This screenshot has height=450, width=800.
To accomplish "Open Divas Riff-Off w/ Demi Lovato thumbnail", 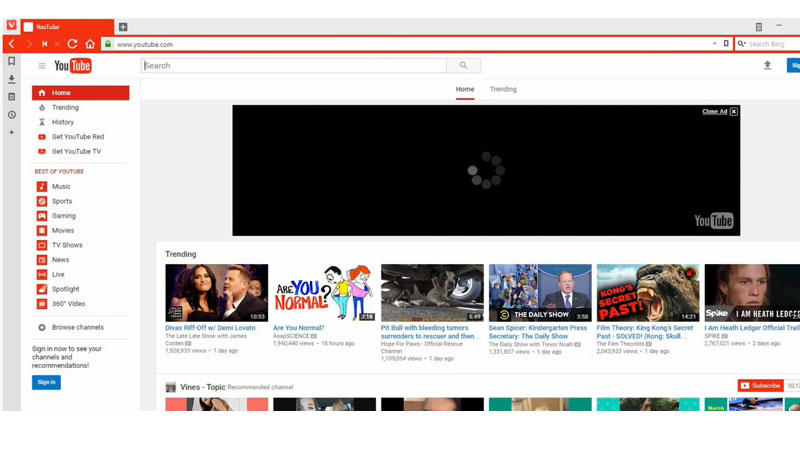I will coord(216,293).
